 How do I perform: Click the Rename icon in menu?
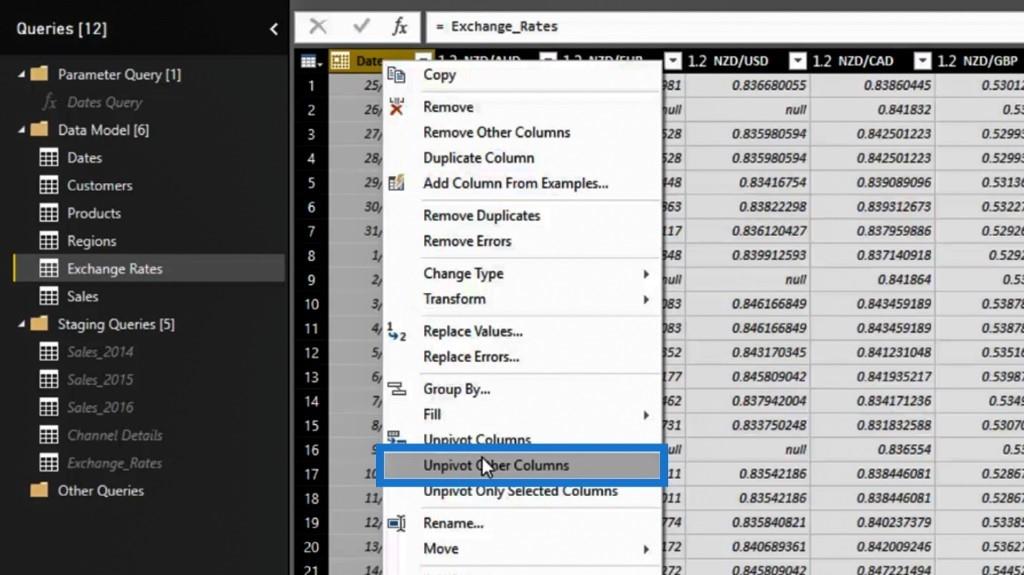396,523
